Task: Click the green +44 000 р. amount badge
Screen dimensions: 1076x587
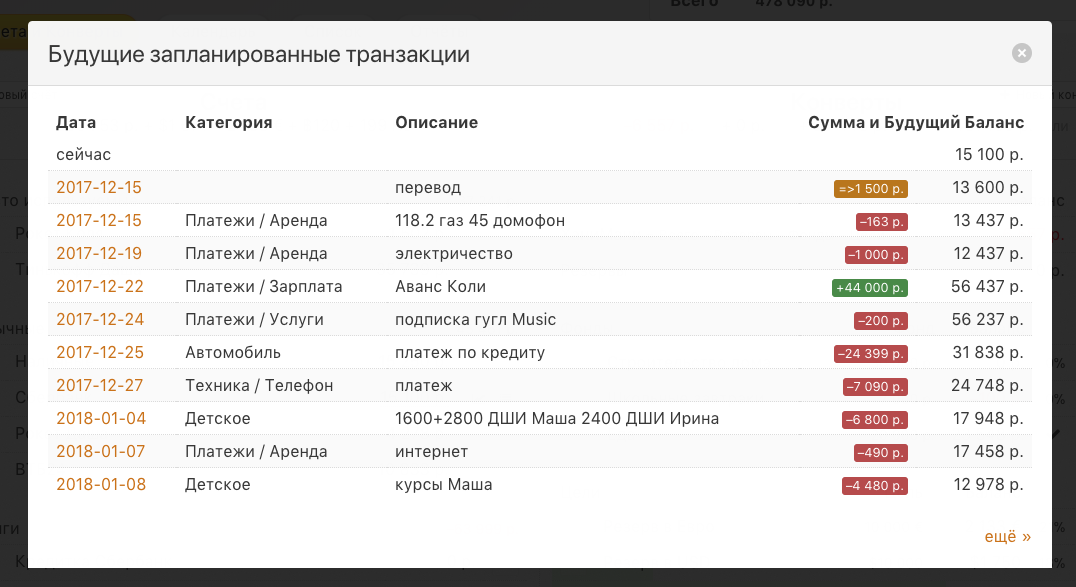Action: click(869, 287)
